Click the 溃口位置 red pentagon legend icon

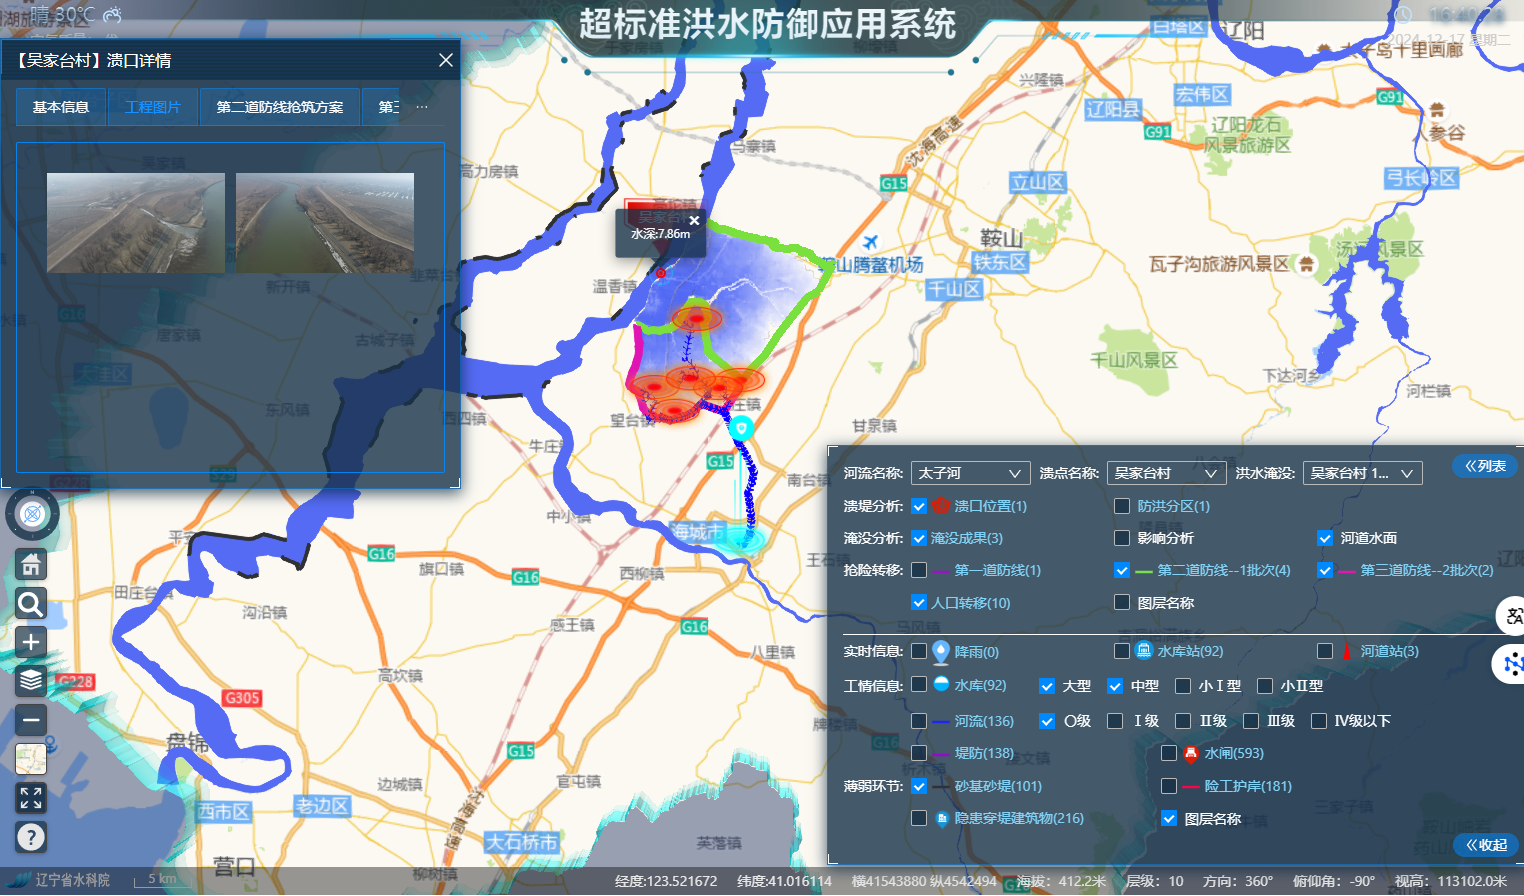coord(941,506)
